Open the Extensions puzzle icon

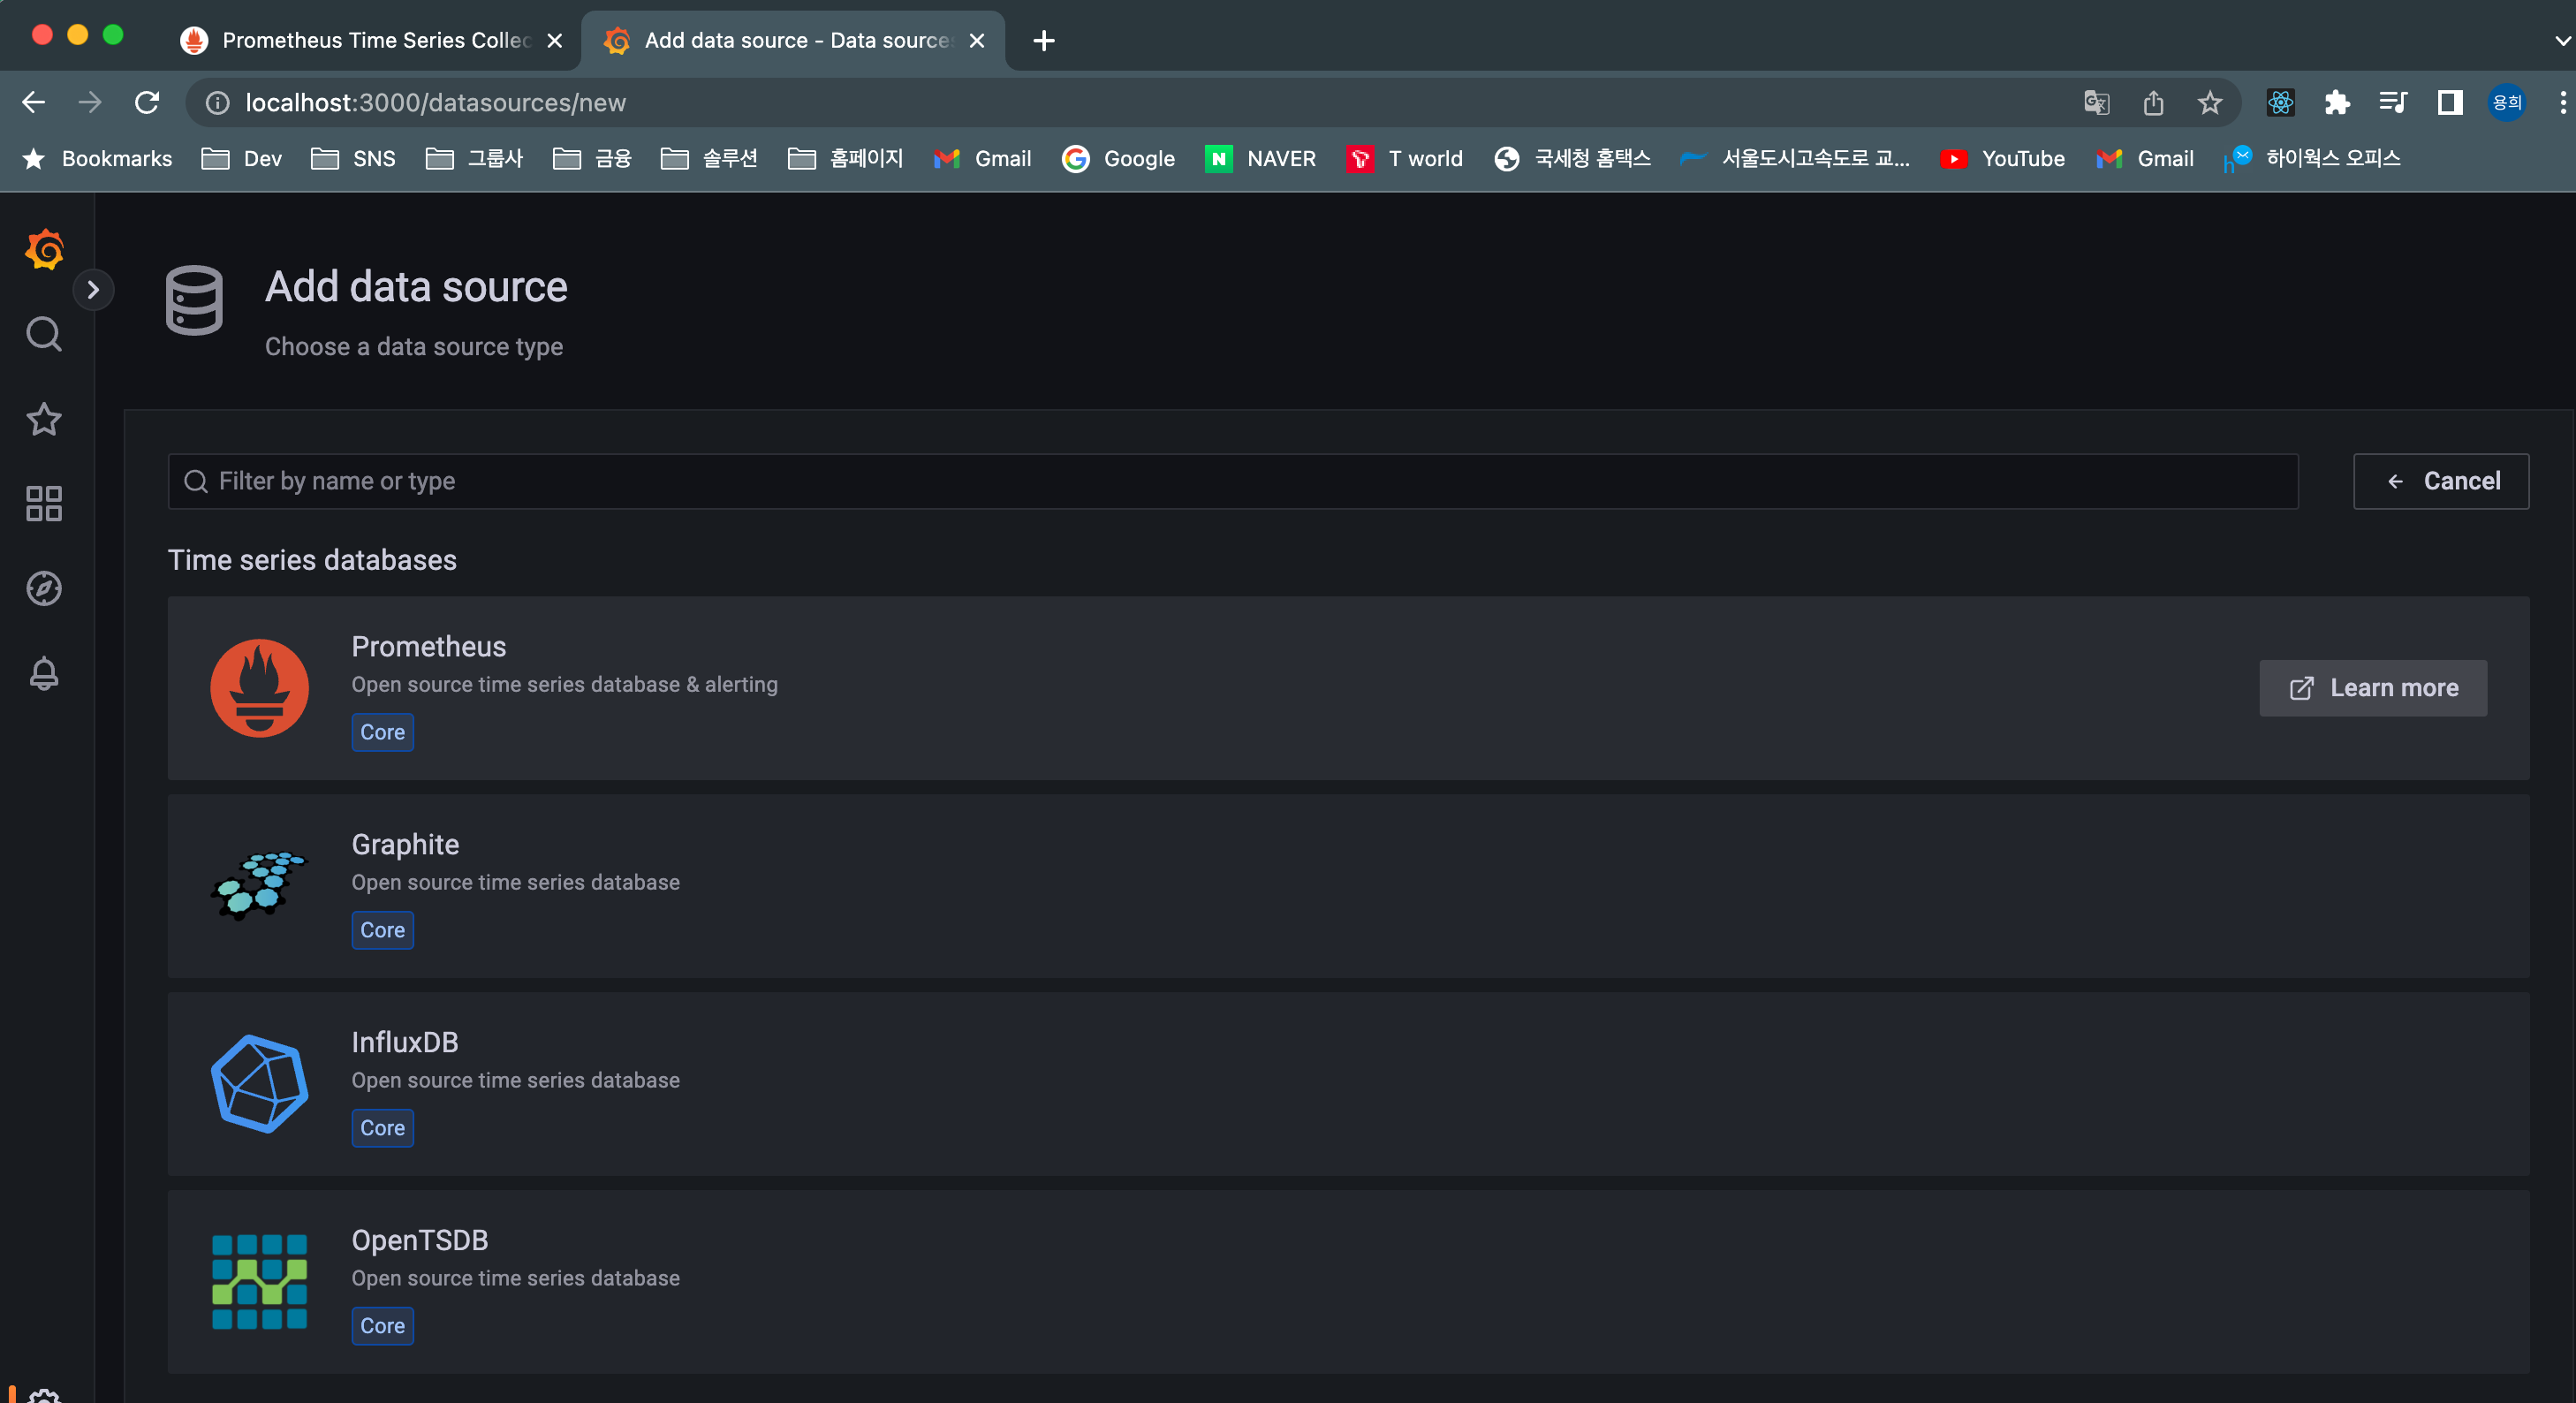2337,103
